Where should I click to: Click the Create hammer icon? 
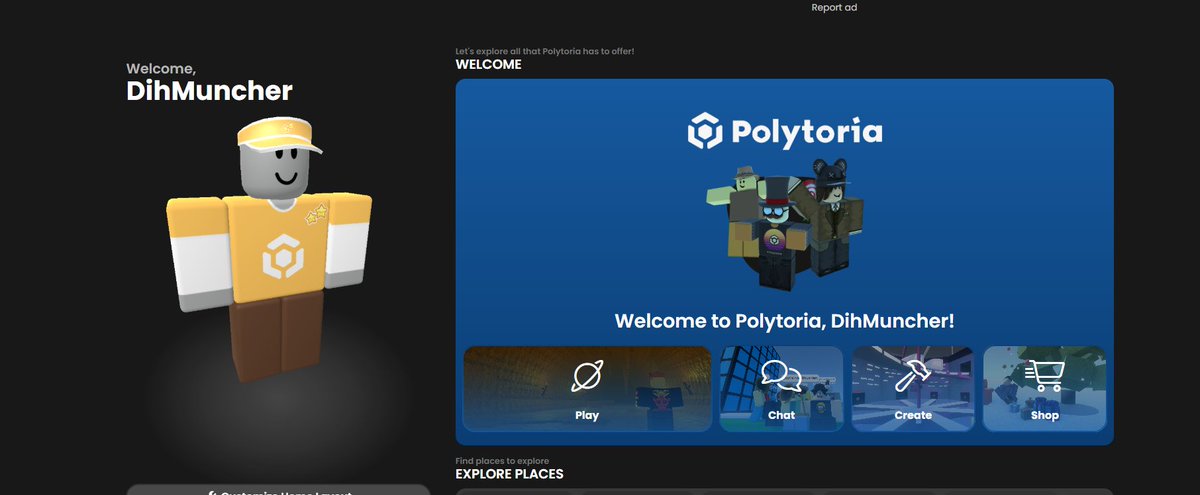pyautogui.click(x=913, y=376)
